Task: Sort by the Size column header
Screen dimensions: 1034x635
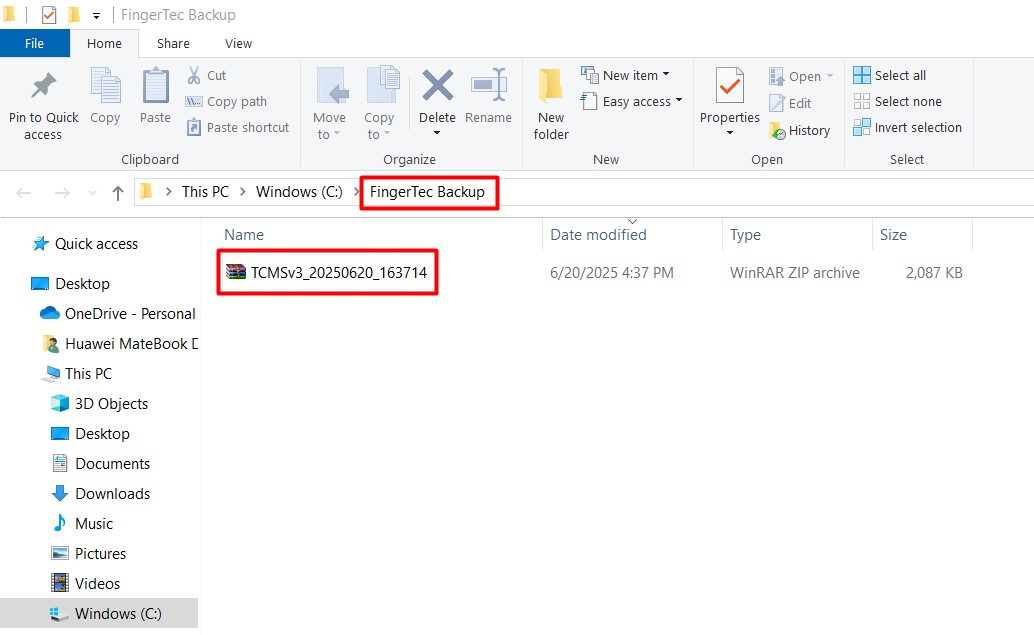Action: [893, 235]
